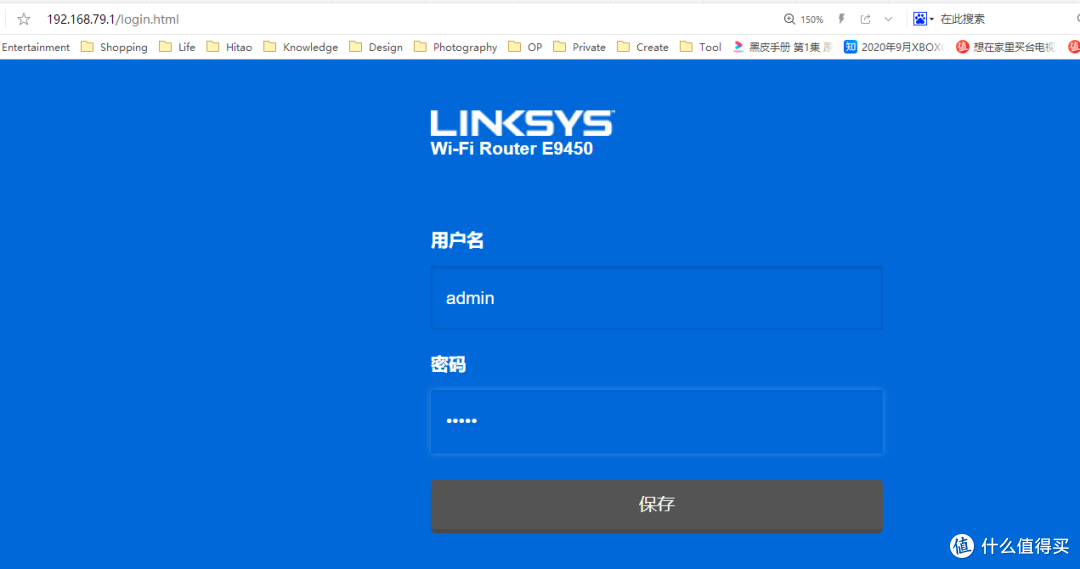
Task: Expand the address bar dropdown chevron
Action: point(889,19)
